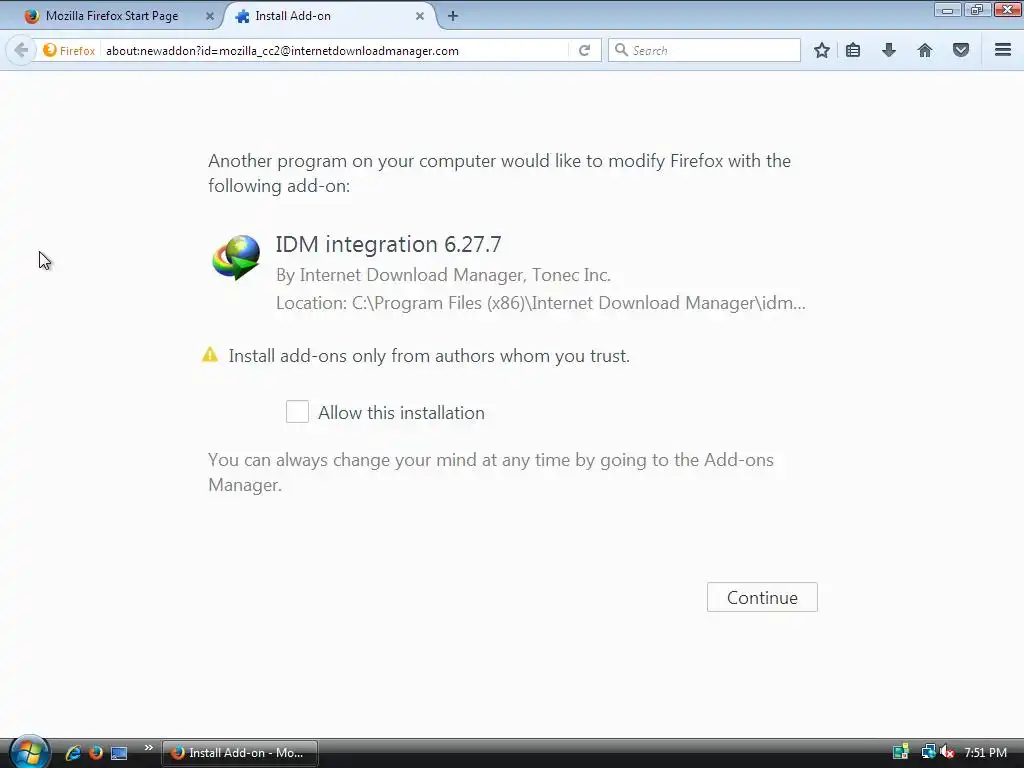Switch to Mozilla Firefox Start Page tab
Viewport: 1024px width, 768px height.
click(112, 16)
